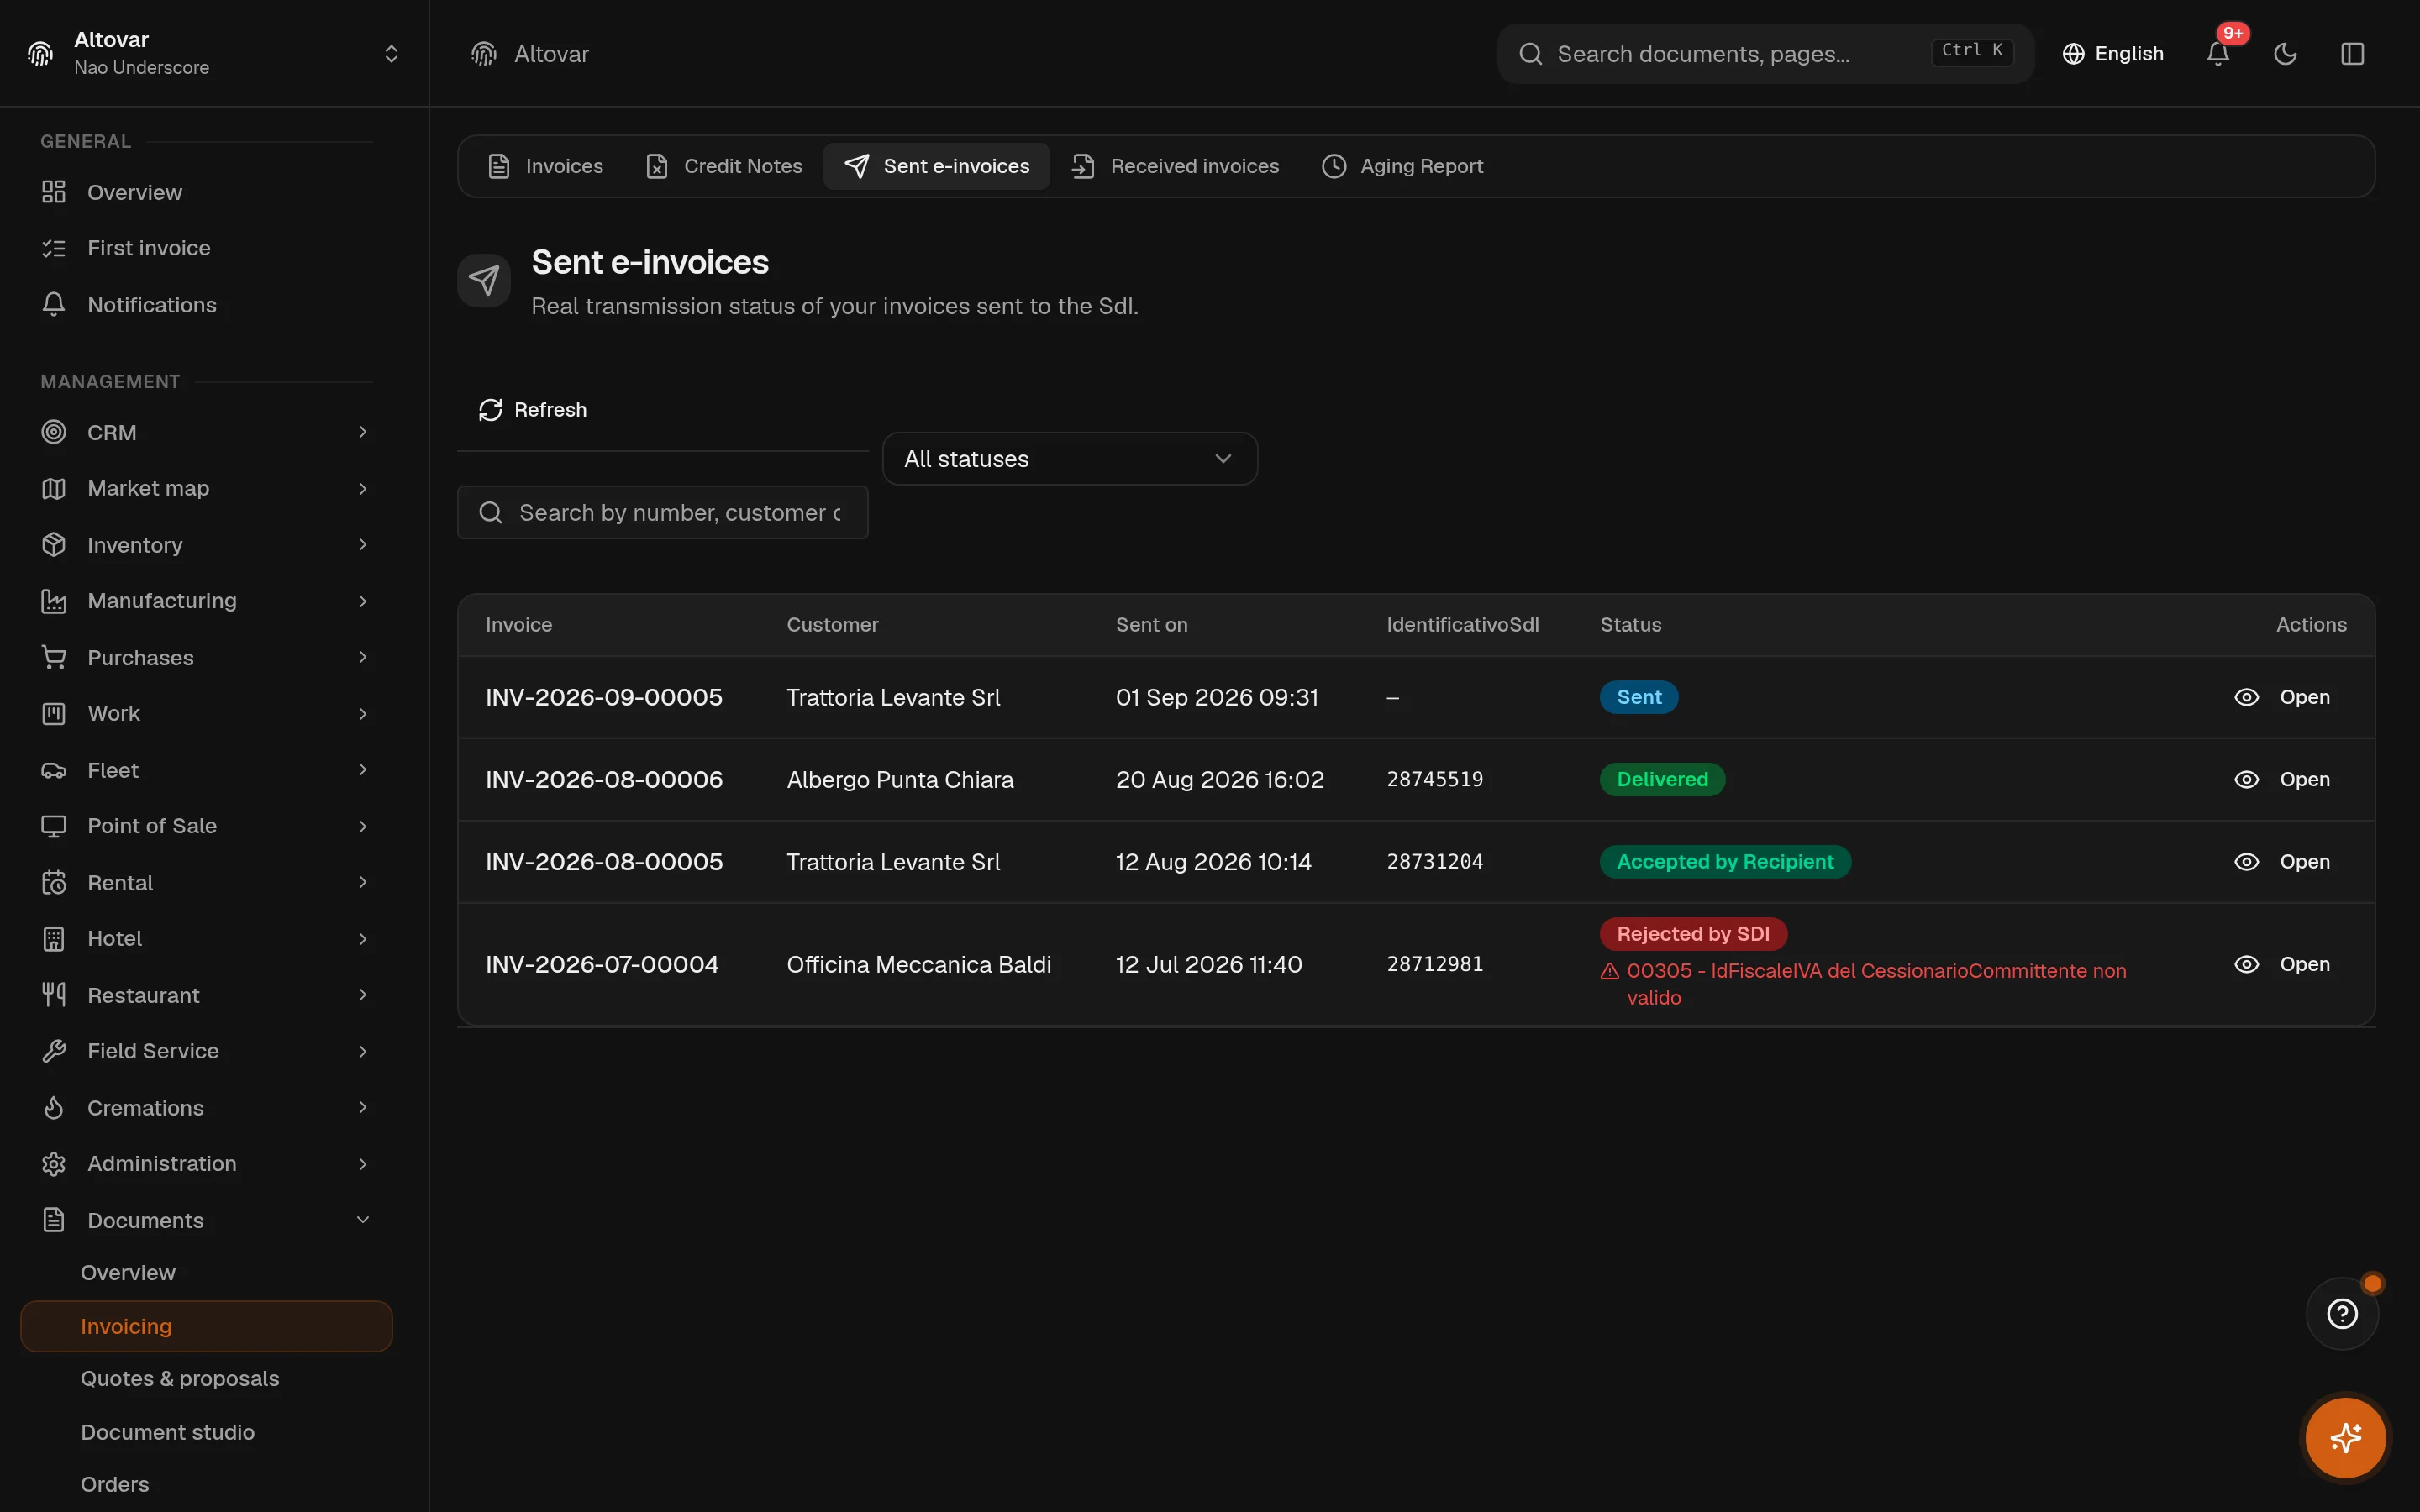
Task: Click the Inventory box icon
Action: pyautogui.click(x=54, y=544)
